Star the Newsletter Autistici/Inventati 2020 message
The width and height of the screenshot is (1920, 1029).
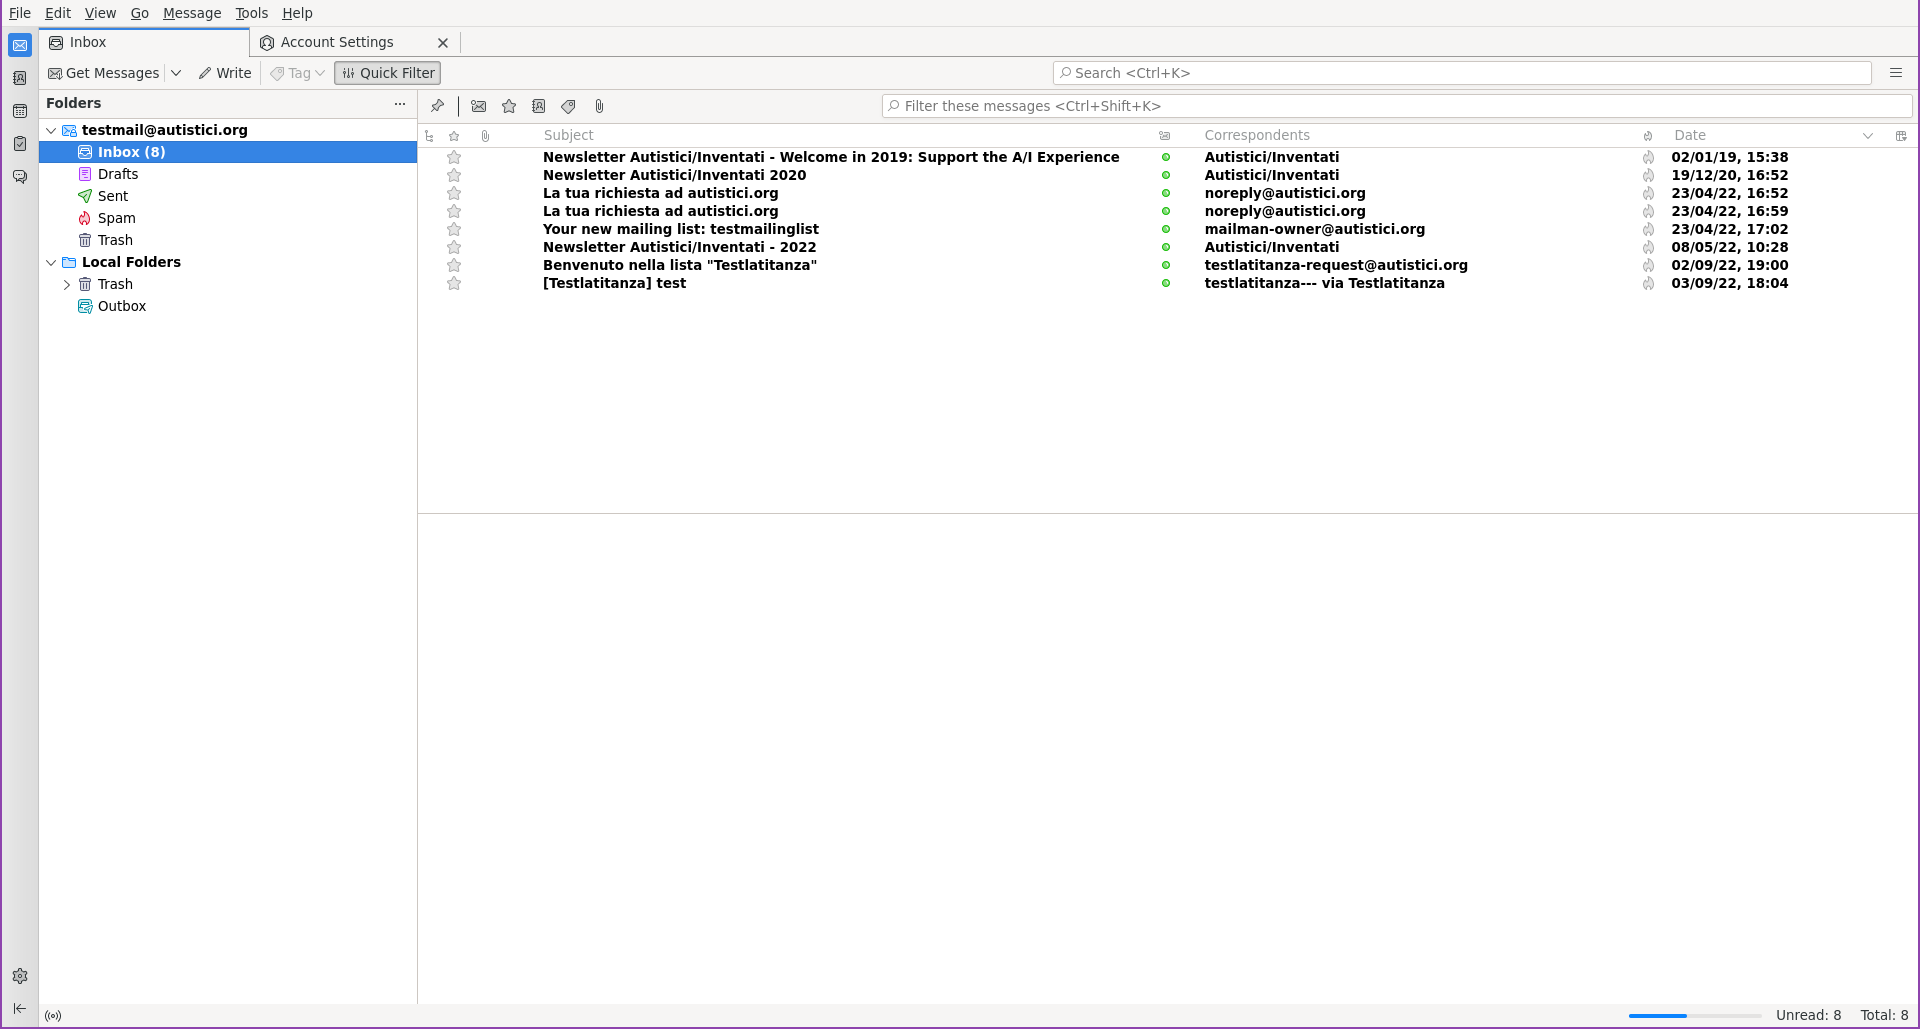(x=454, y=175)
